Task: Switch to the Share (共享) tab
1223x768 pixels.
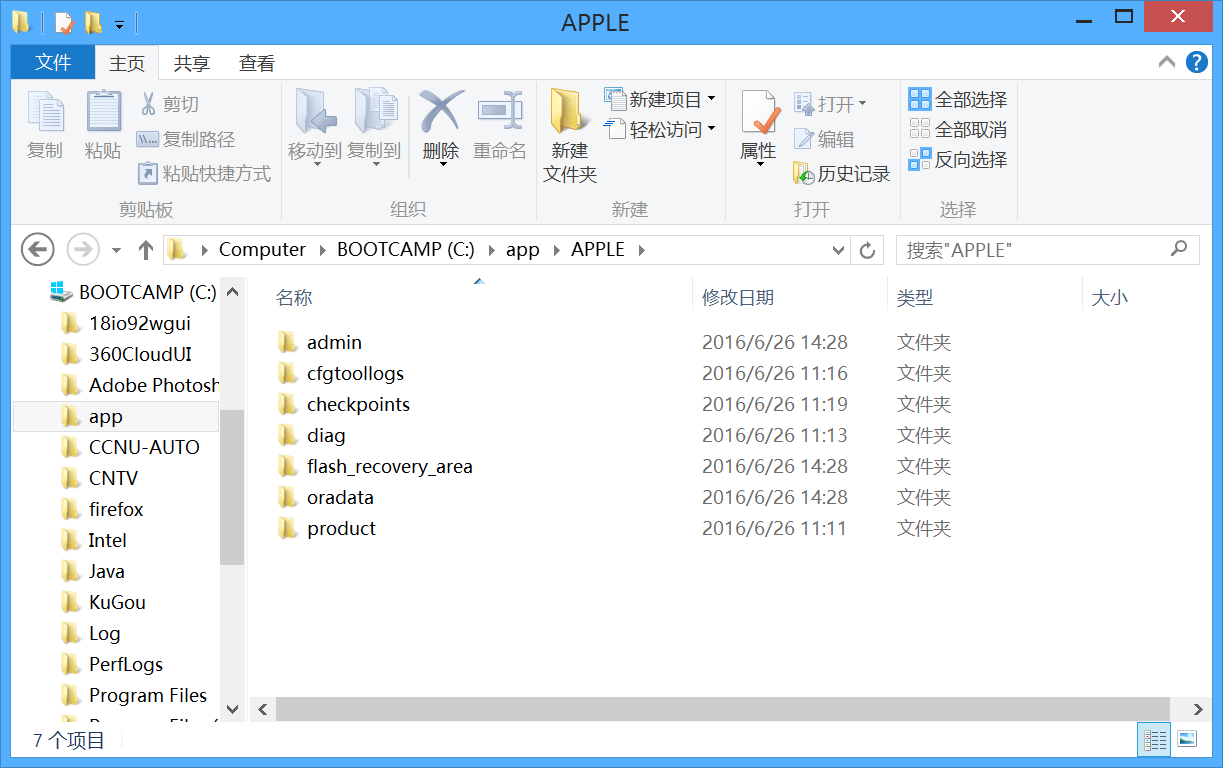Action: (191, 63)
